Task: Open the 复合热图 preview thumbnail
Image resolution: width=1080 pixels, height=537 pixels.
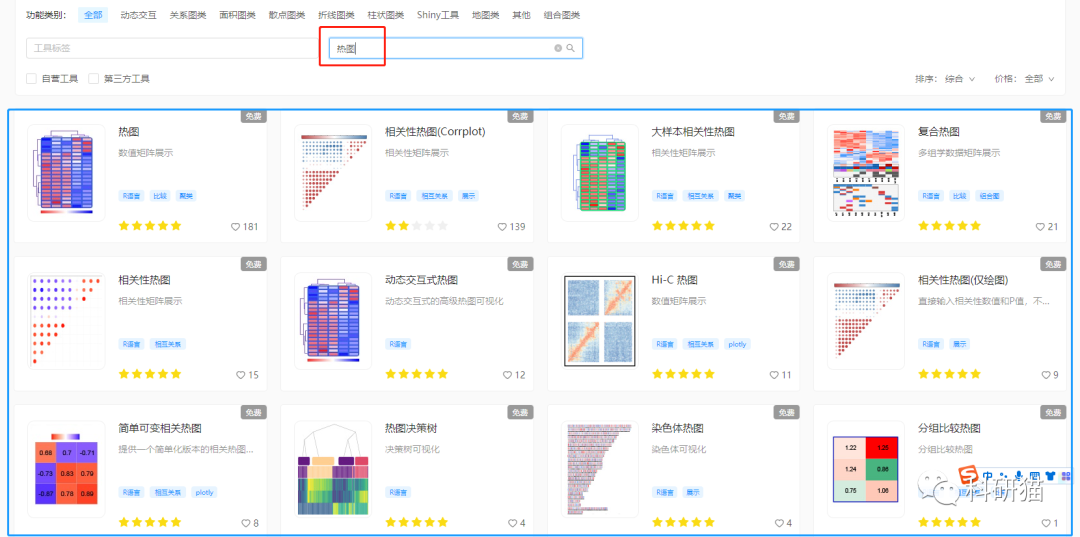Action: point(866,173)
